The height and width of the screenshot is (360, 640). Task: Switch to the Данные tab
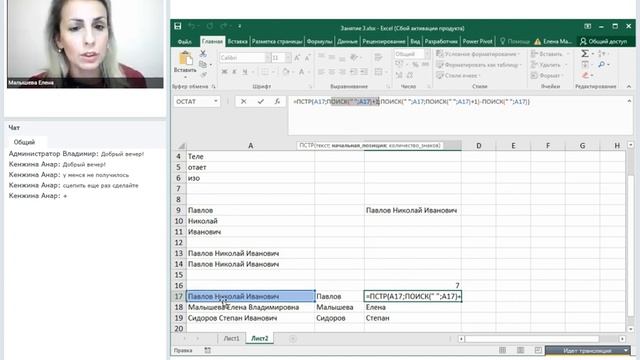(347, 42)
